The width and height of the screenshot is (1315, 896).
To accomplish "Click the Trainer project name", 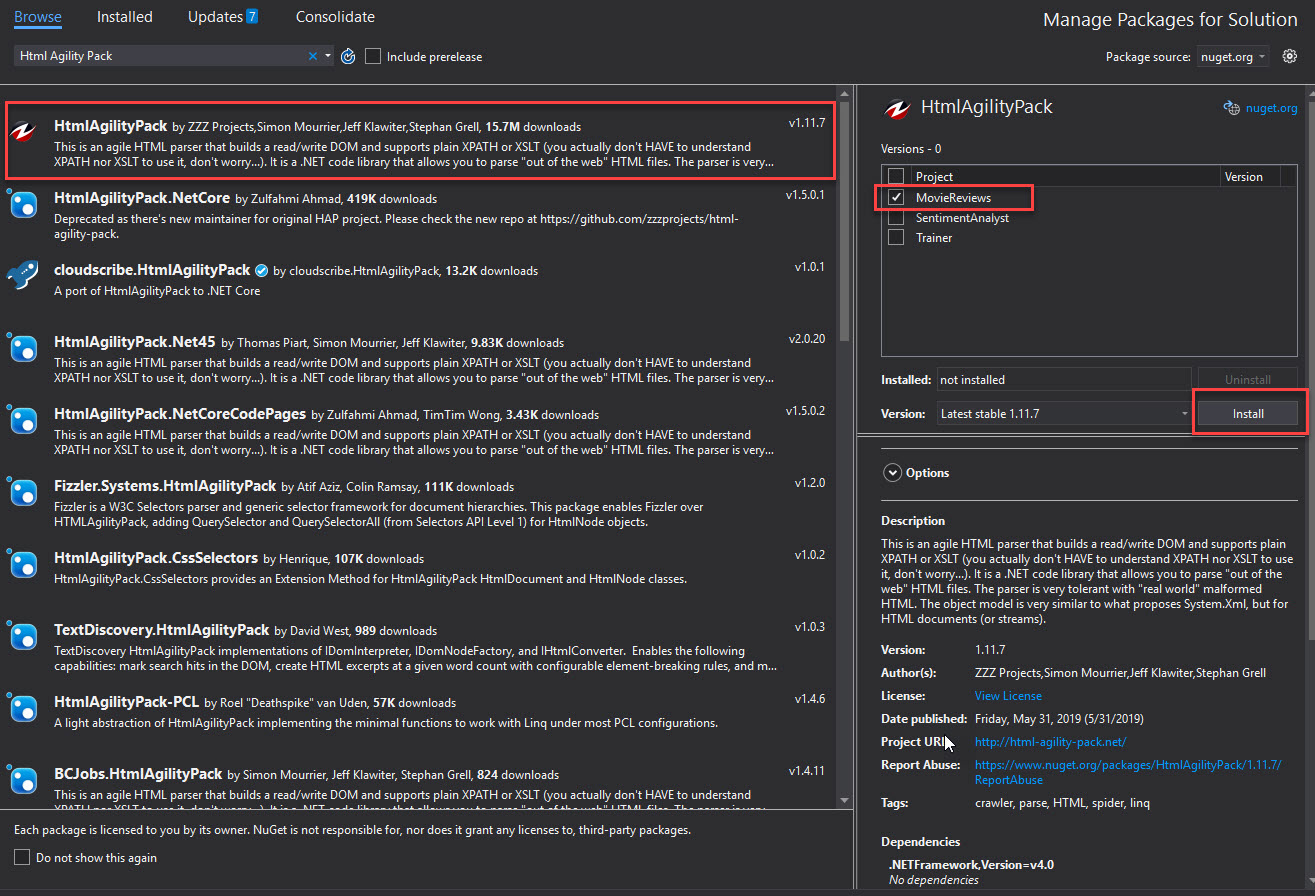I will pyautogui.click(x=934, y=237).
